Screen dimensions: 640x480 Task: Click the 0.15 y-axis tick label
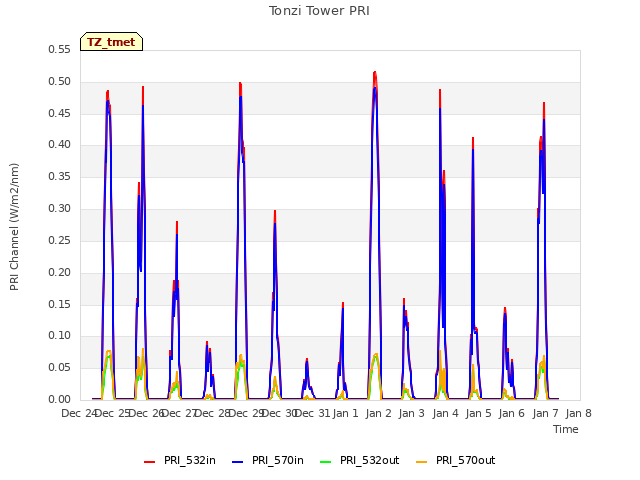[x=59, y=304]
